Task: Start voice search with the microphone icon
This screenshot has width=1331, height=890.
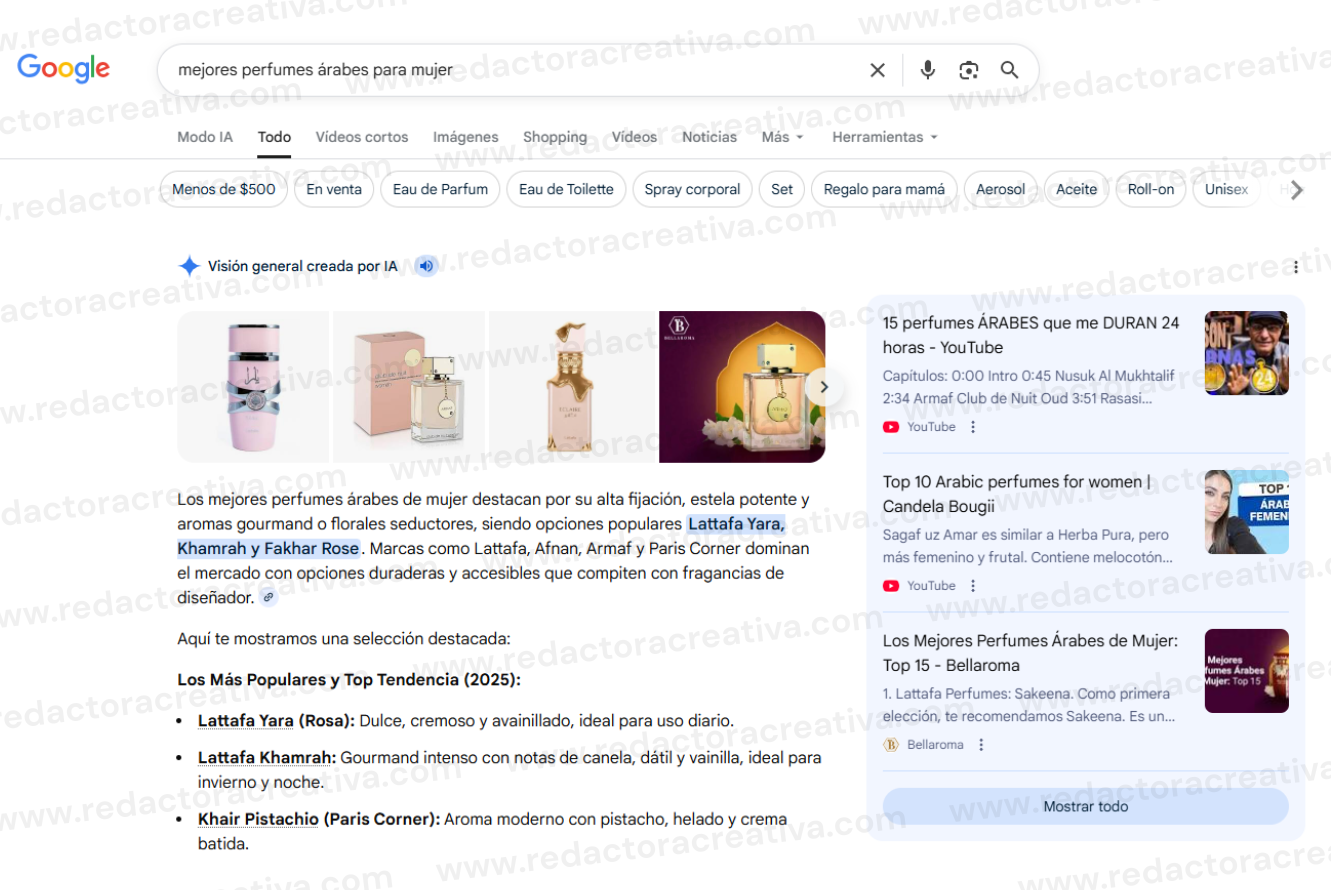Action: tap(928, 70)
